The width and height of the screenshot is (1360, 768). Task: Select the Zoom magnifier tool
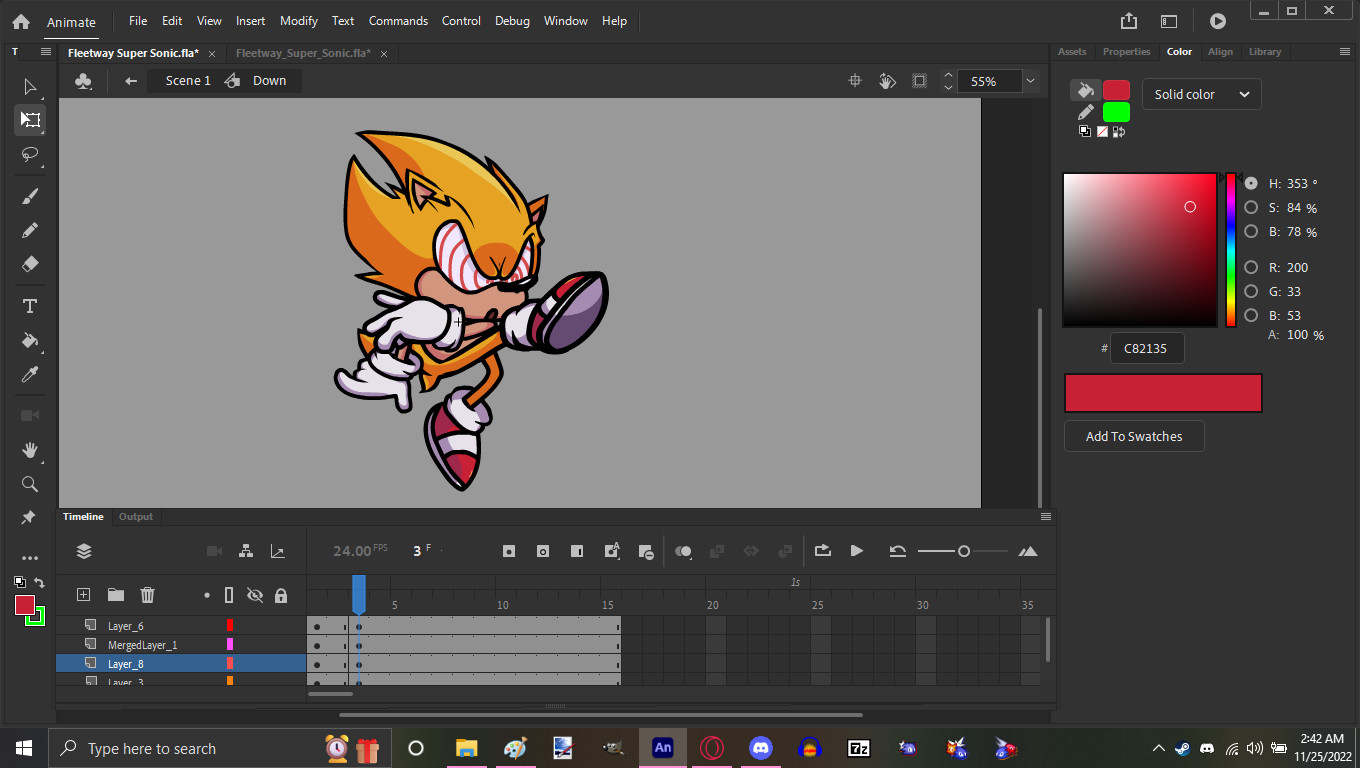pos(30,484)
